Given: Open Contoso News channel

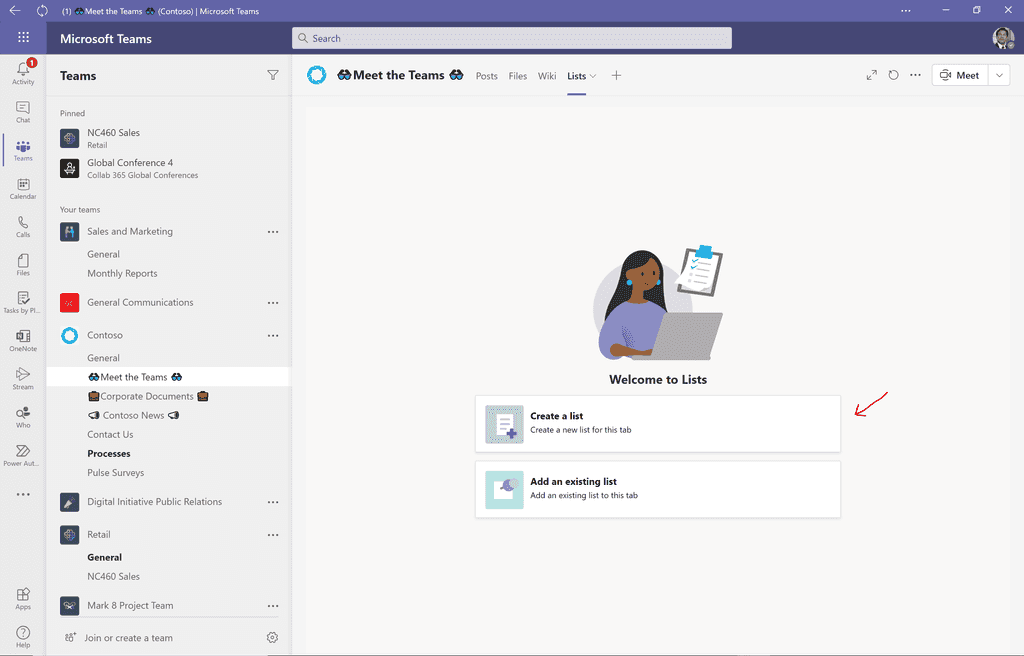Looking at the screenshot, I should (x=133, y=415).
